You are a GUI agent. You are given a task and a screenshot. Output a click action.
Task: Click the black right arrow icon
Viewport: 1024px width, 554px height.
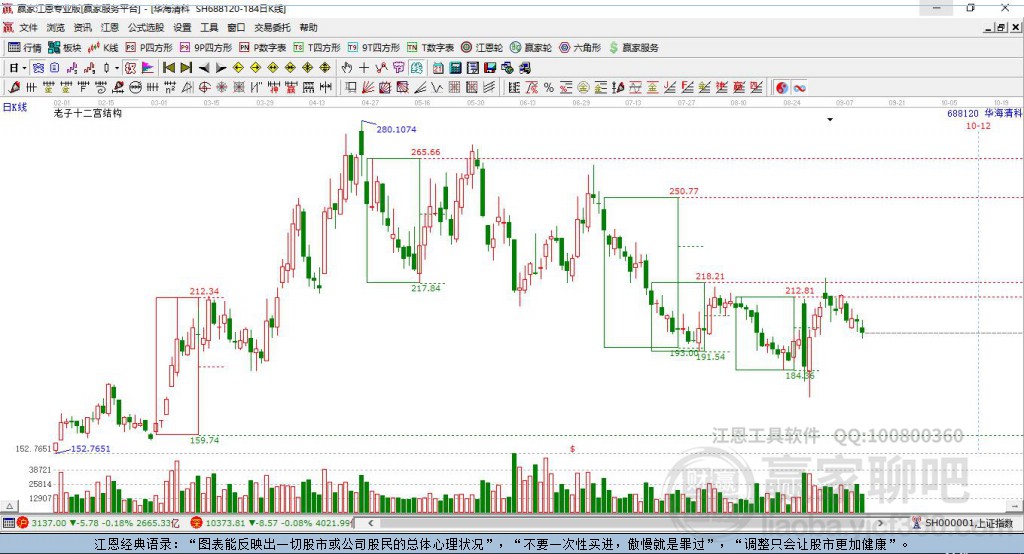pyautogui.click(x=221, y=68)
